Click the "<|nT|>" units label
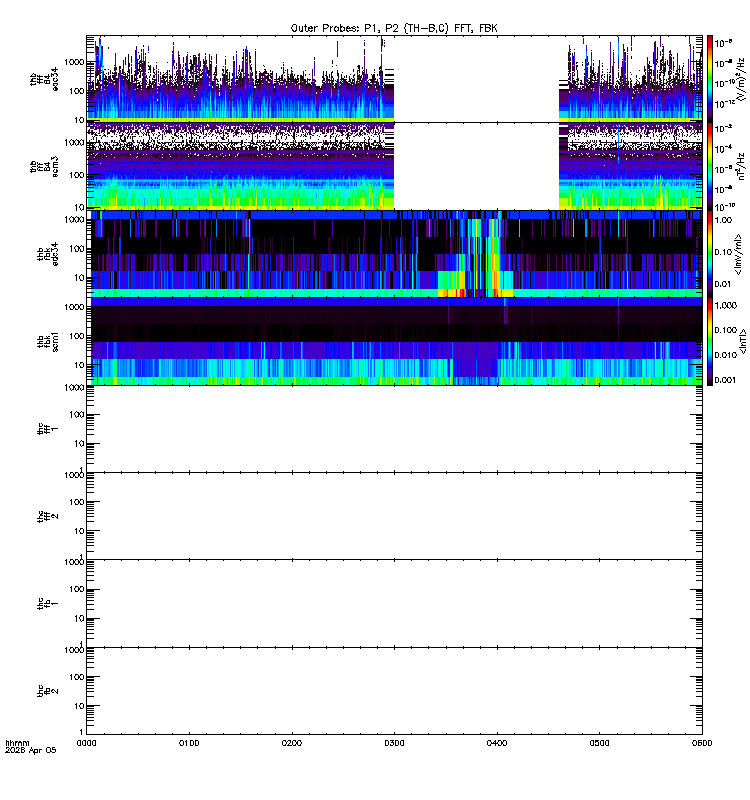Screen dimensions: 750x800 point(743,341)
